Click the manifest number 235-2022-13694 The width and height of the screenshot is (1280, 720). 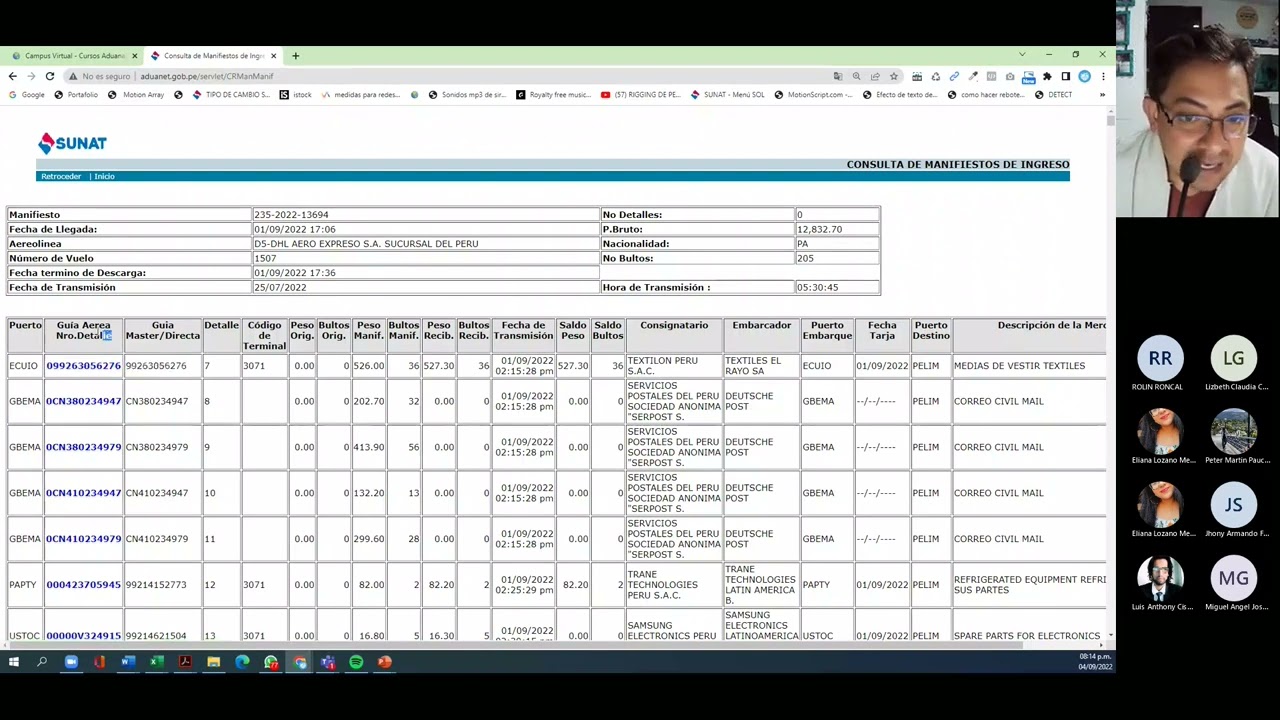291,215
